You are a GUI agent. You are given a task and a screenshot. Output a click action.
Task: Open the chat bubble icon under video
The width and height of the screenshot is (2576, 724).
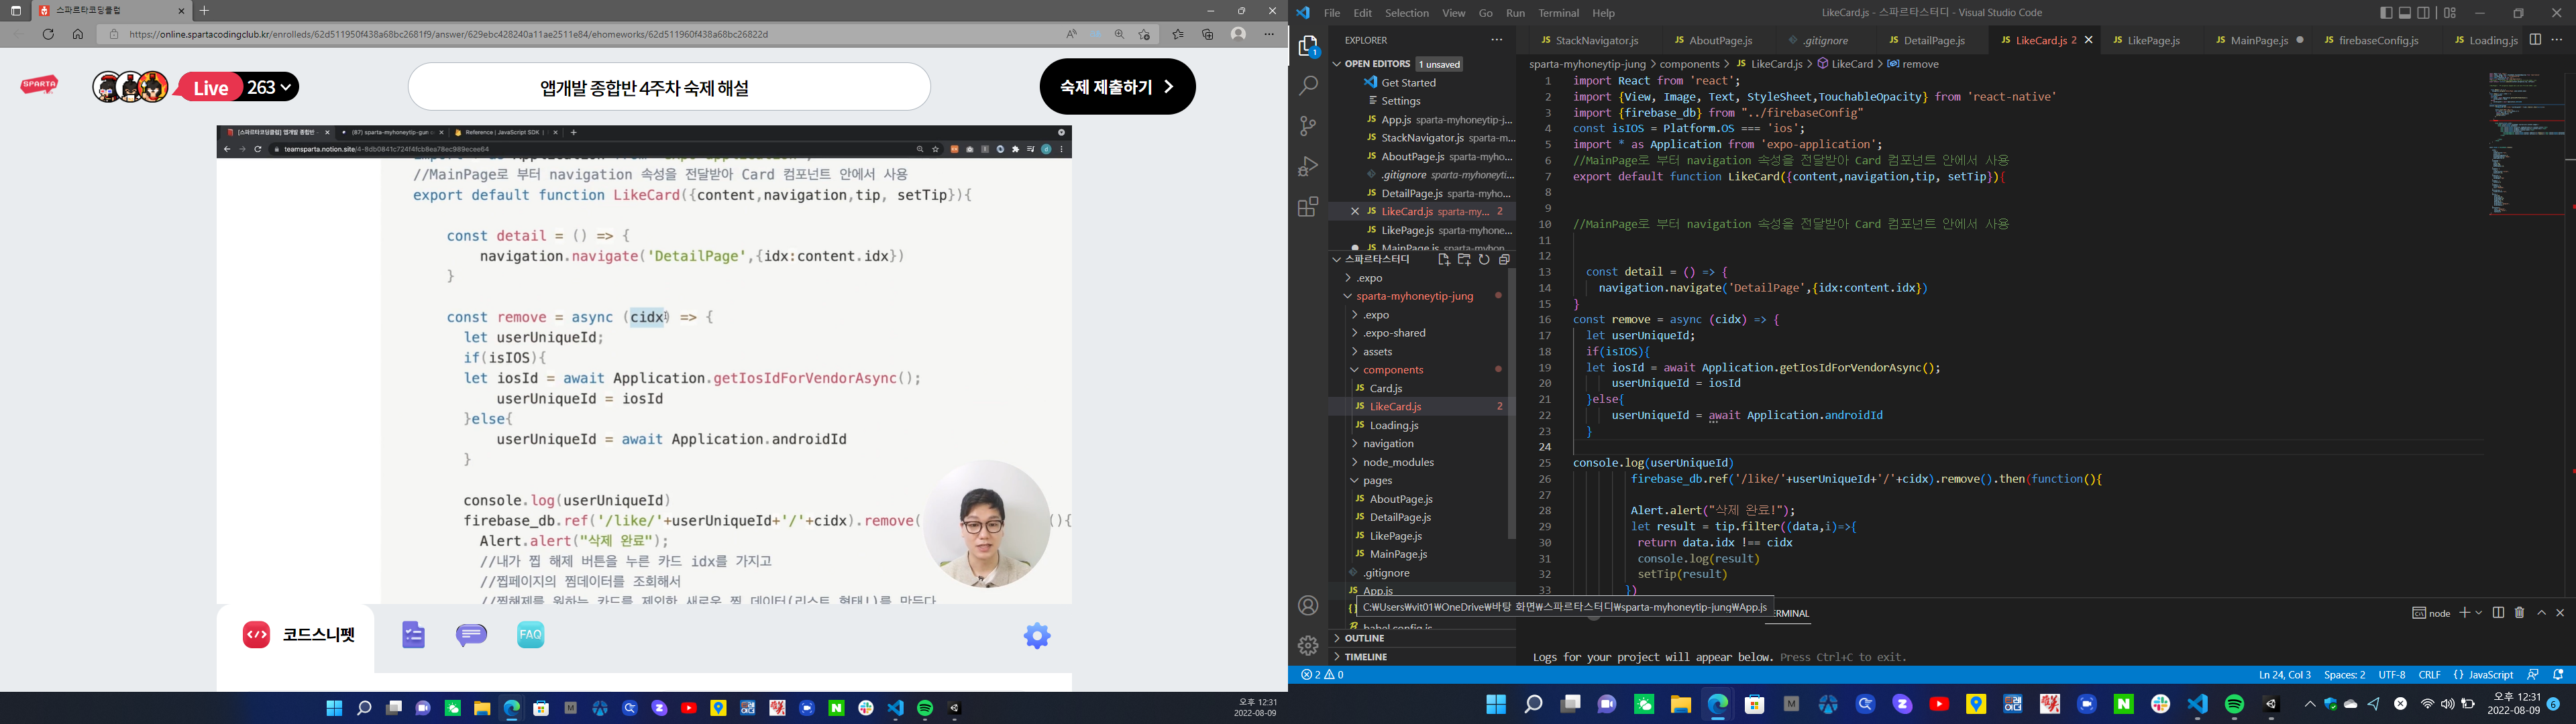(472, 635)
